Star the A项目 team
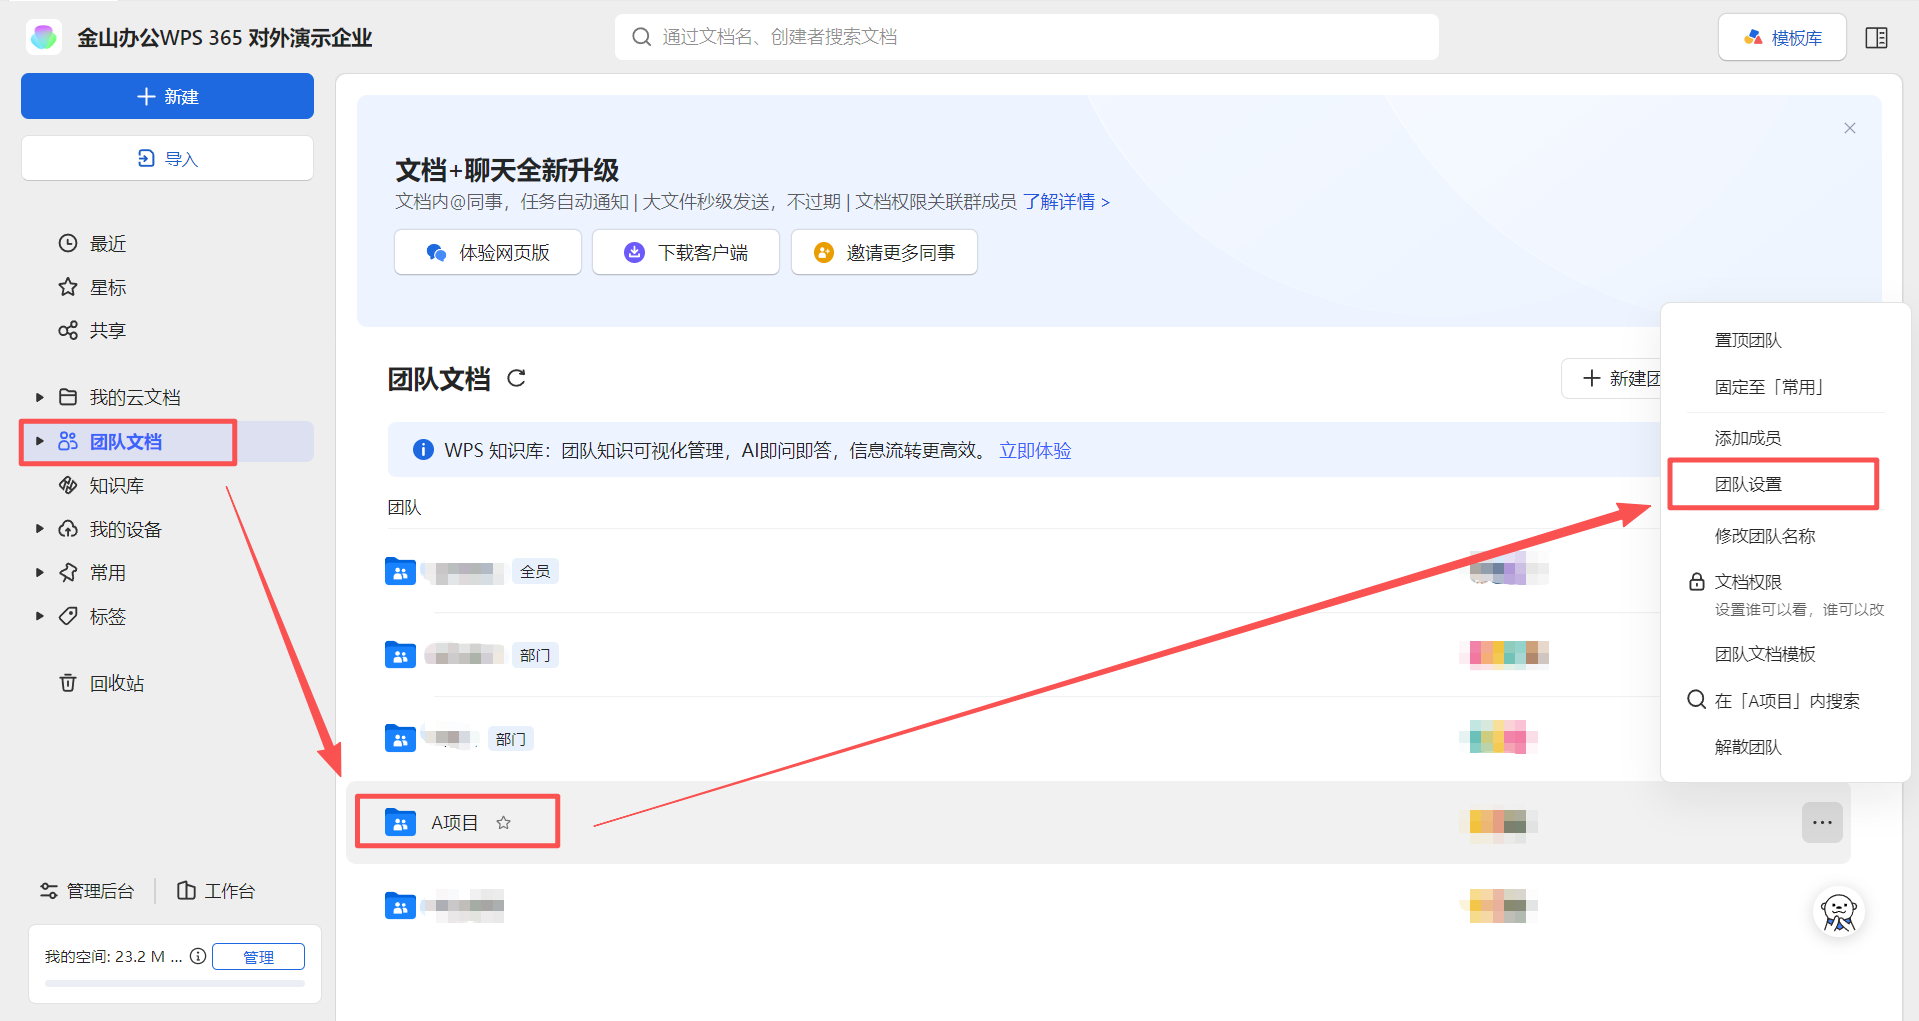 click(x=504, y=822)
